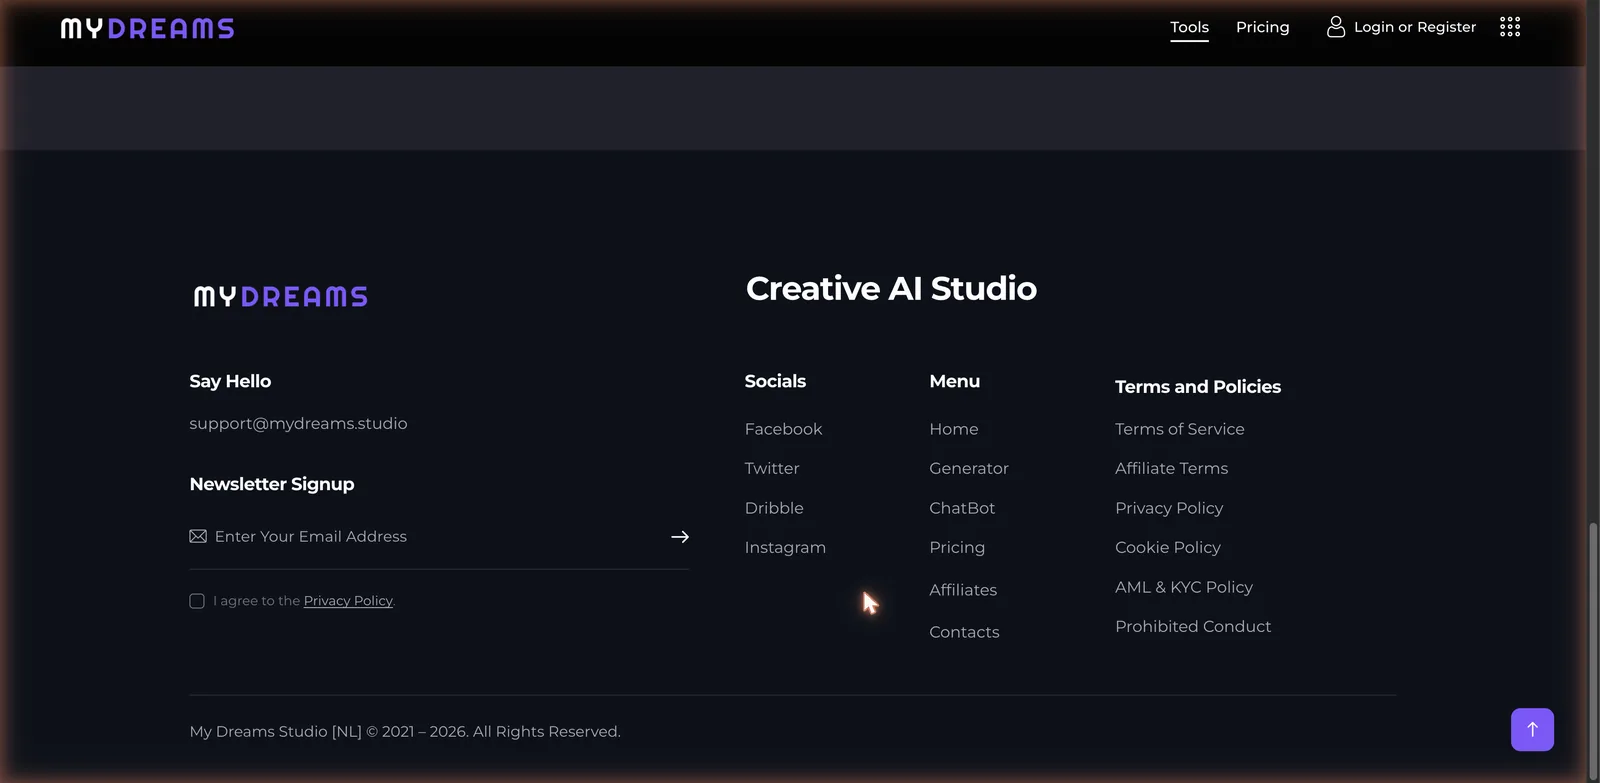Click the My Dreams Studio copyright text
1600x783 pixels.
[405, 732]
